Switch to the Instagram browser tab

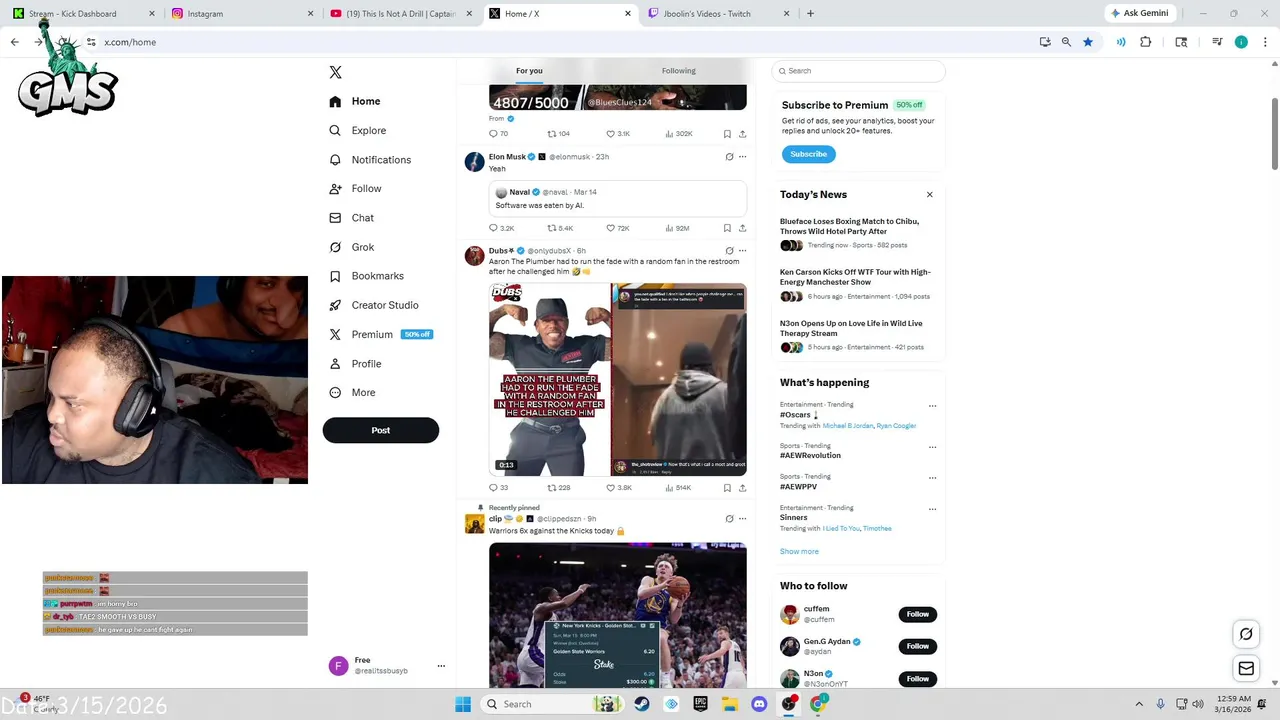[241, 14]
